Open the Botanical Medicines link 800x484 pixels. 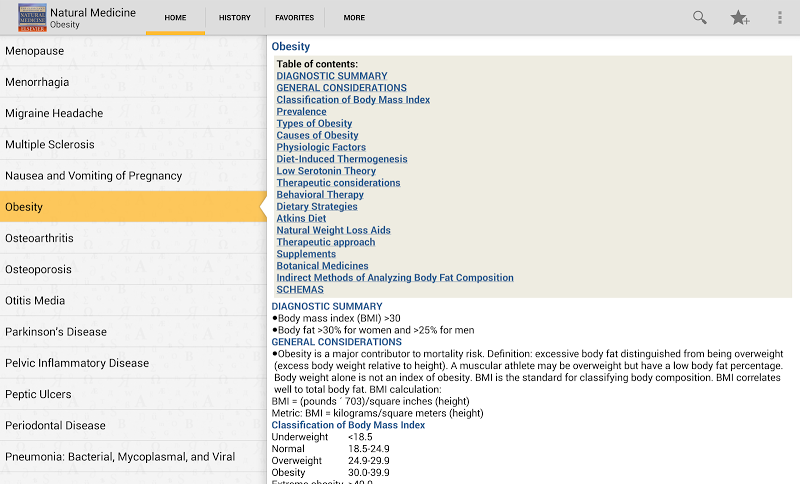click(322, 266)
